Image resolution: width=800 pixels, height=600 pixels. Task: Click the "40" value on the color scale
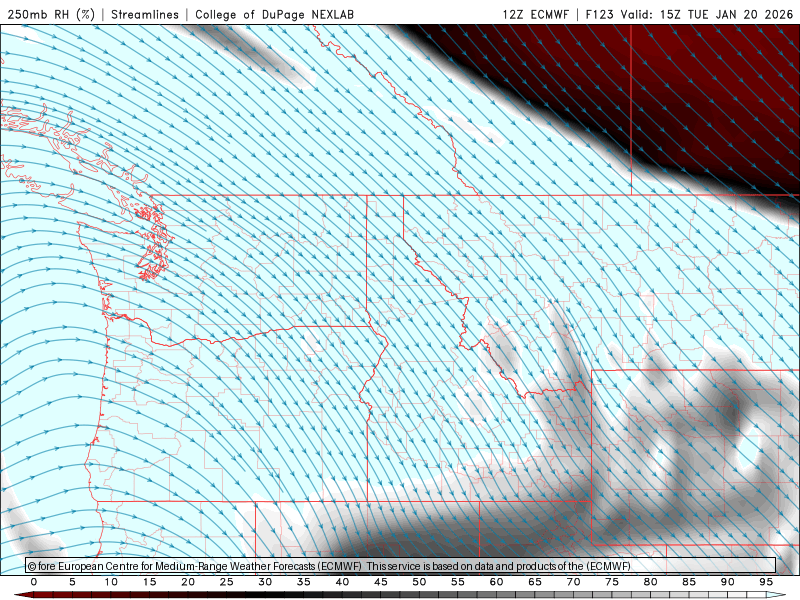click(x=342, y=582)
